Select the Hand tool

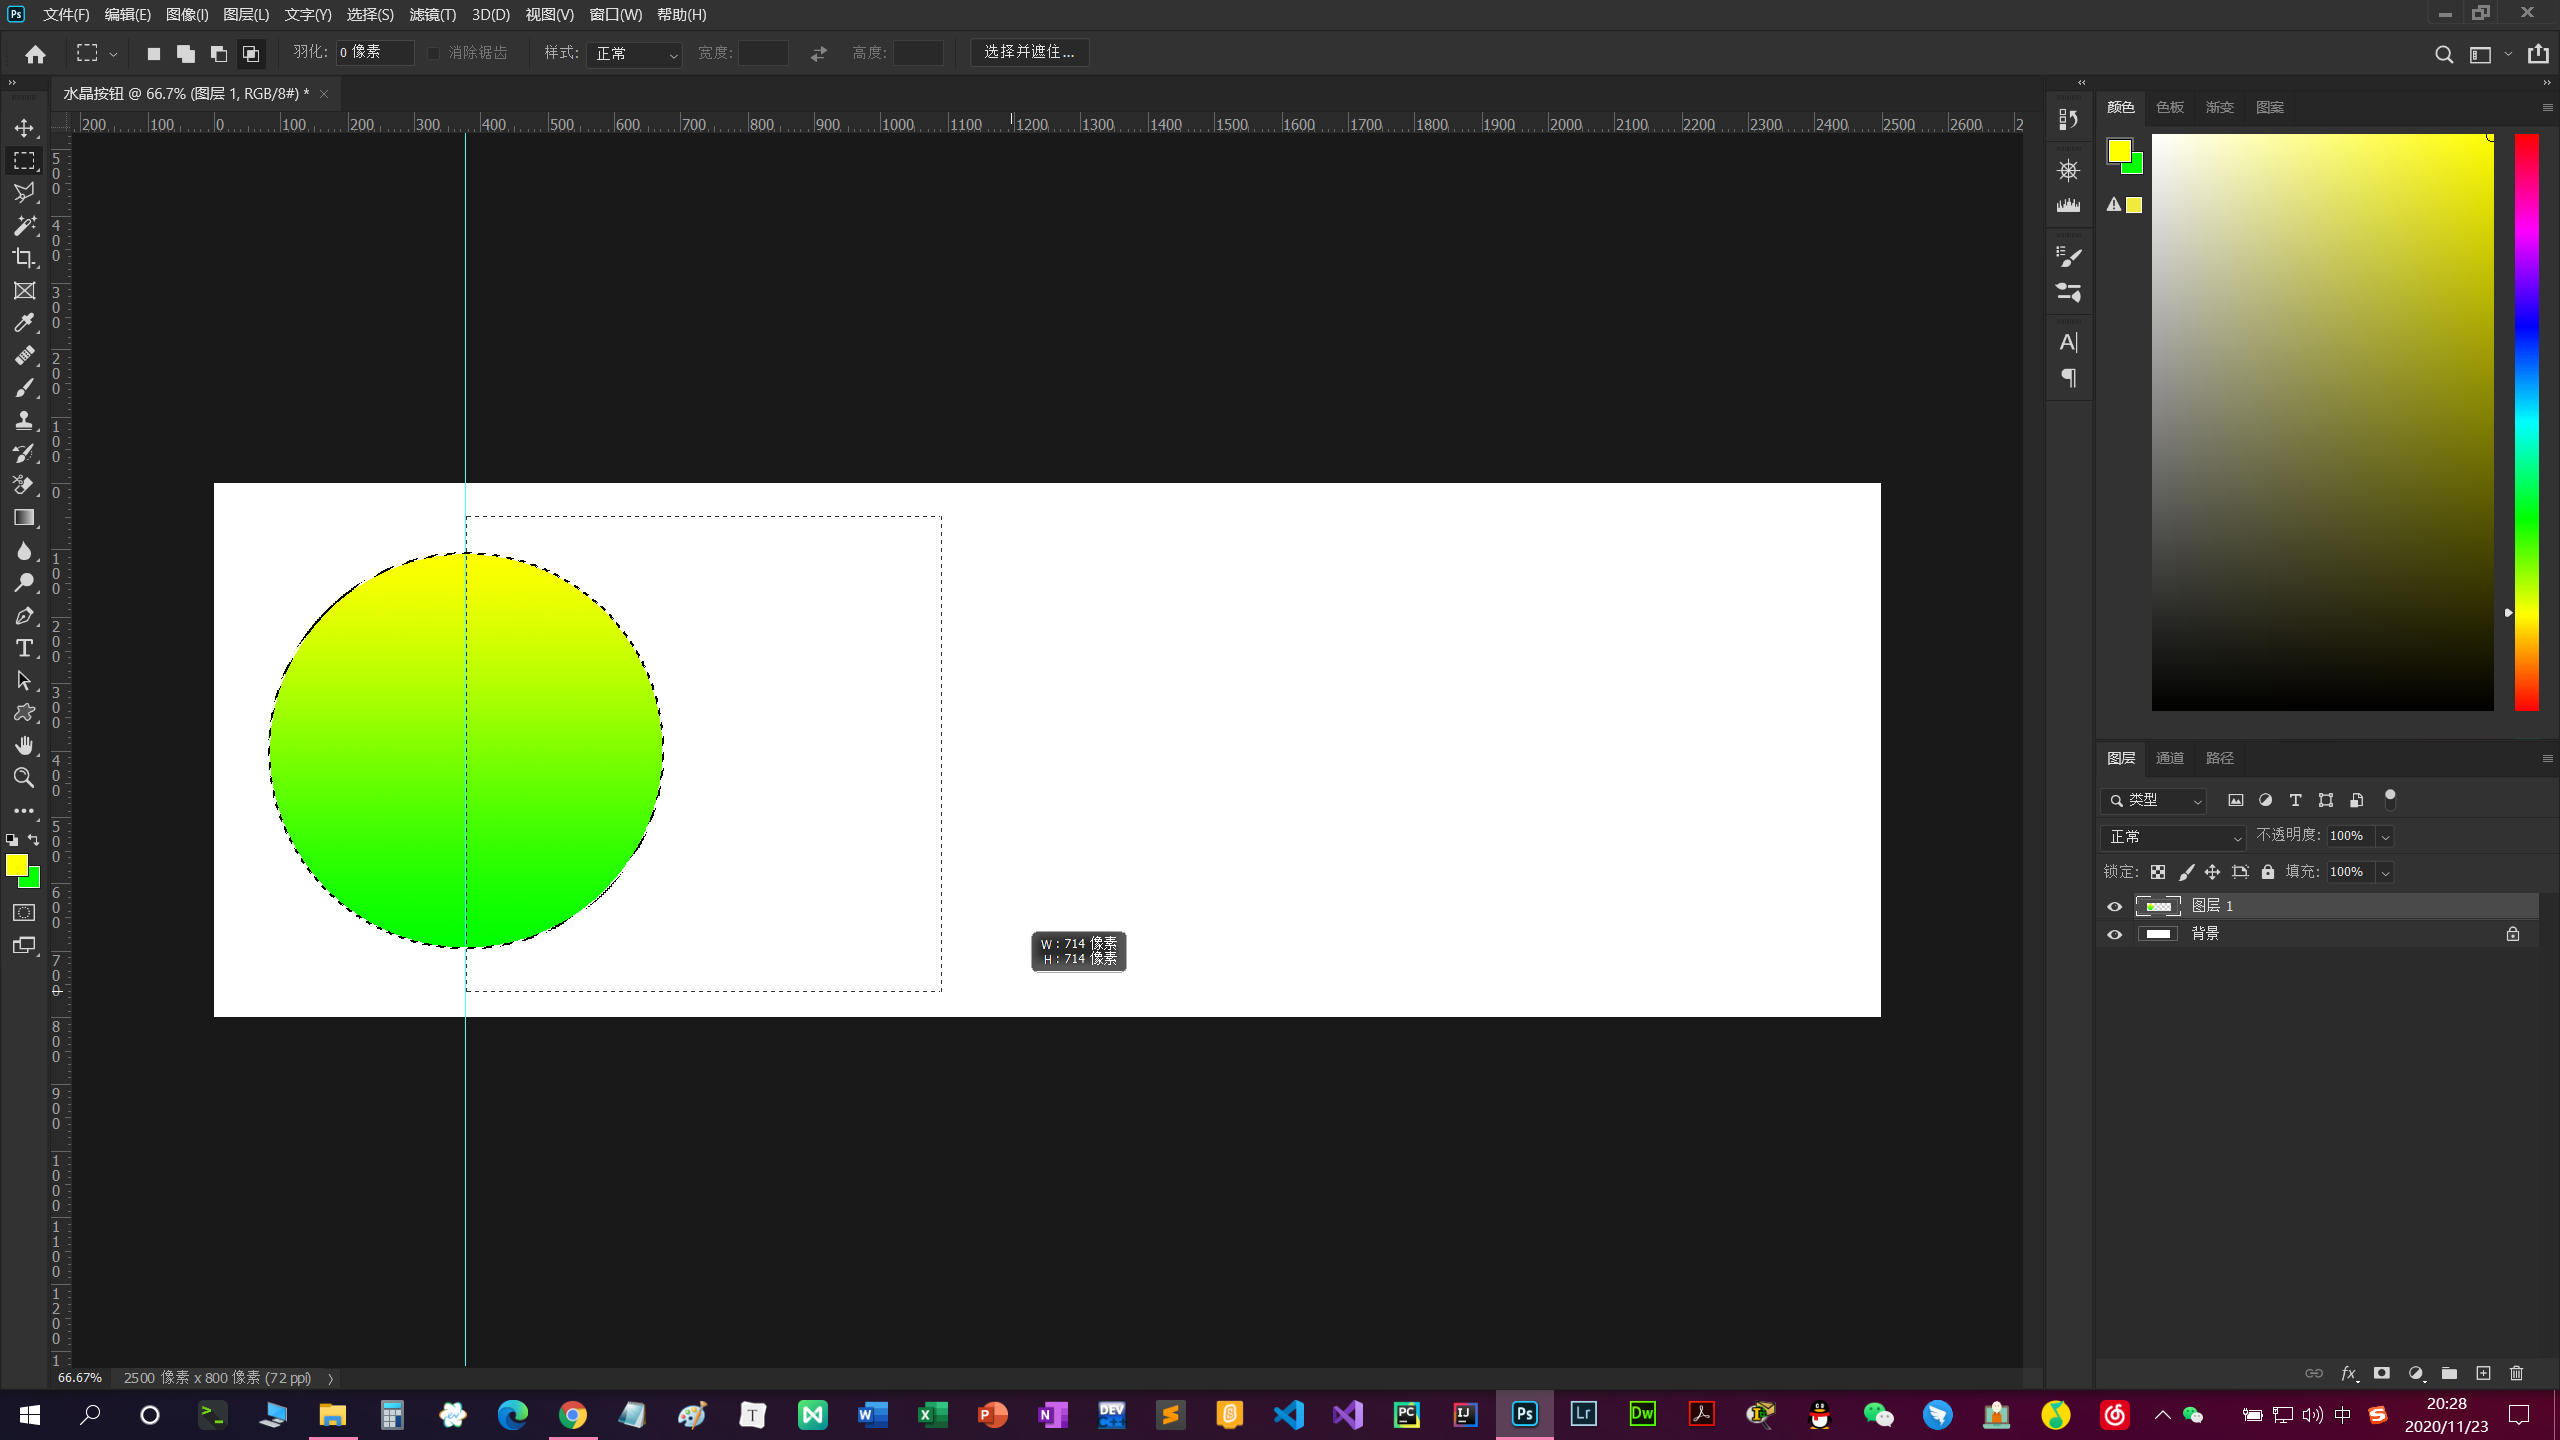point(24,746)
